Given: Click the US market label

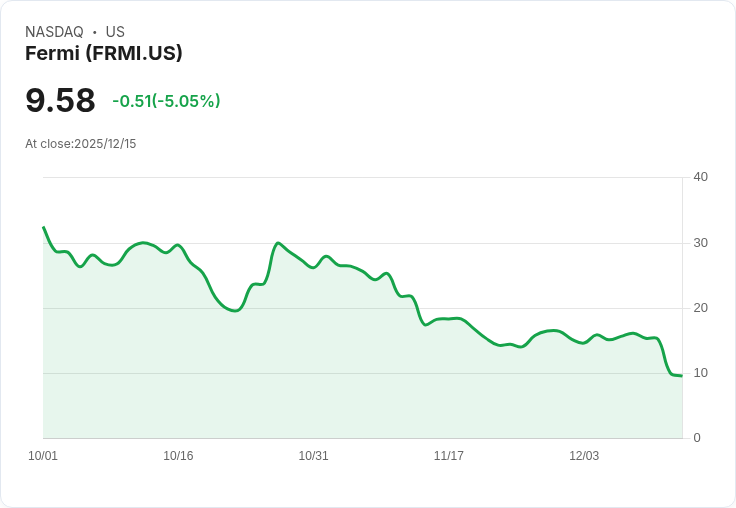Looking at the screenshot, I should [115, 32].
